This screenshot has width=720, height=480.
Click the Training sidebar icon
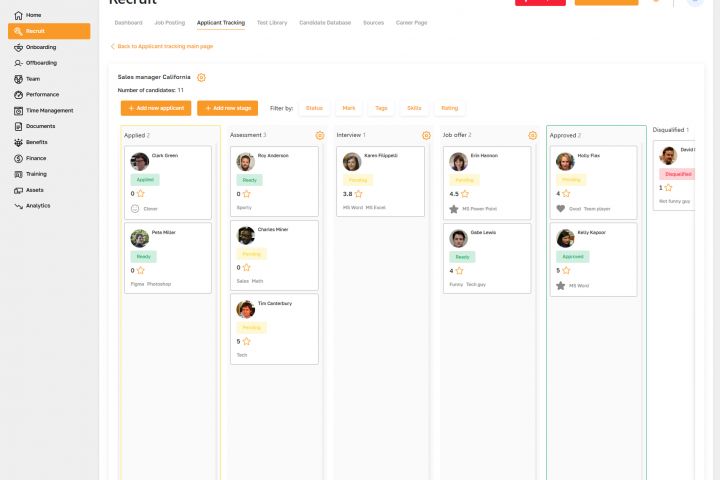pyautogui.click(x=18, y=174)
